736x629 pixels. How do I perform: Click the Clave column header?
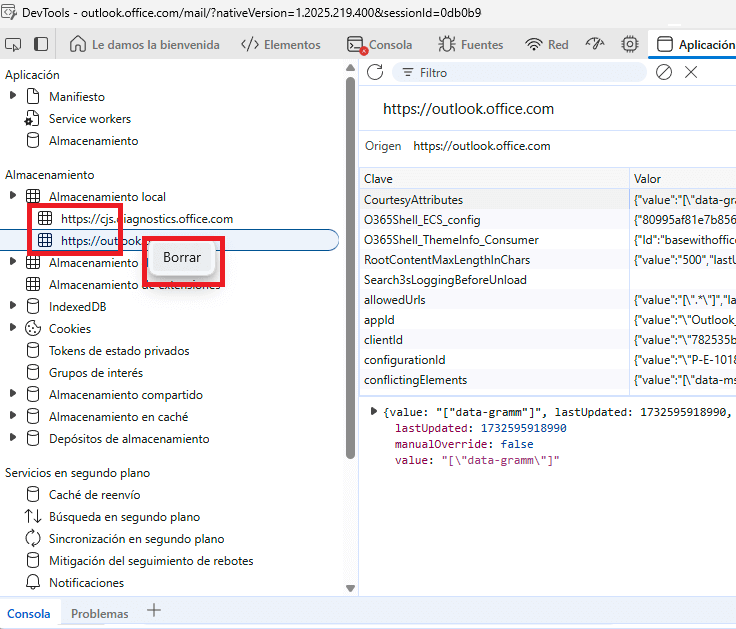click(494, 179)
